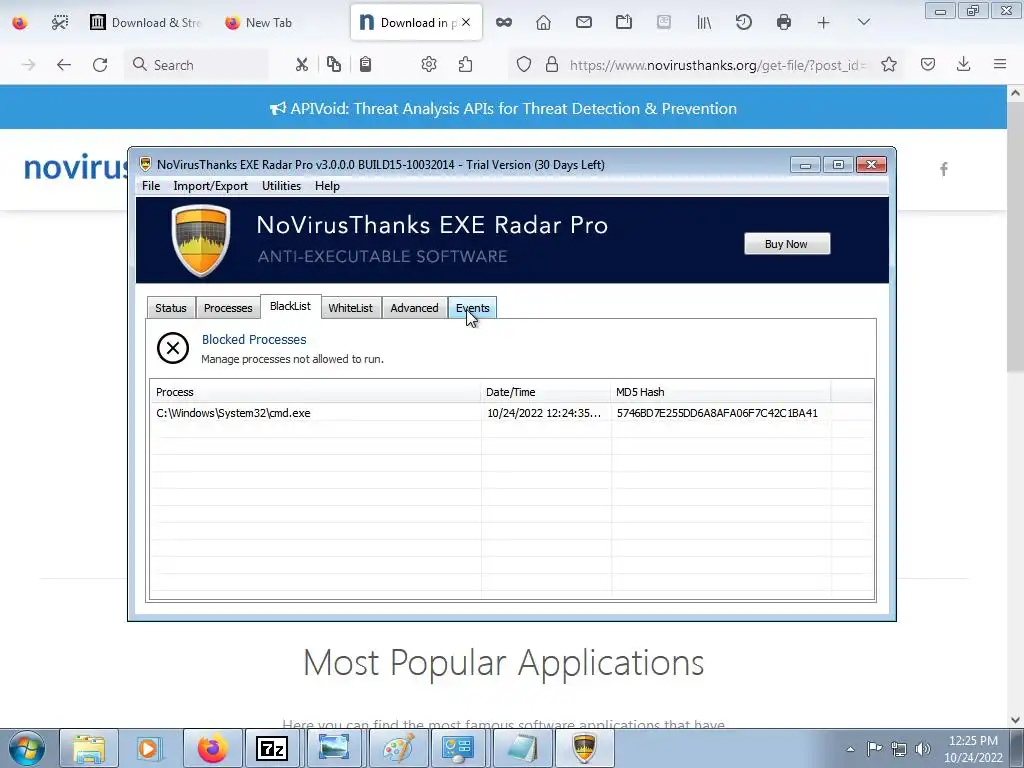Click the tracking protection shield icon
This screenshot has height=768, width=1024.
(x=524, y=65)
